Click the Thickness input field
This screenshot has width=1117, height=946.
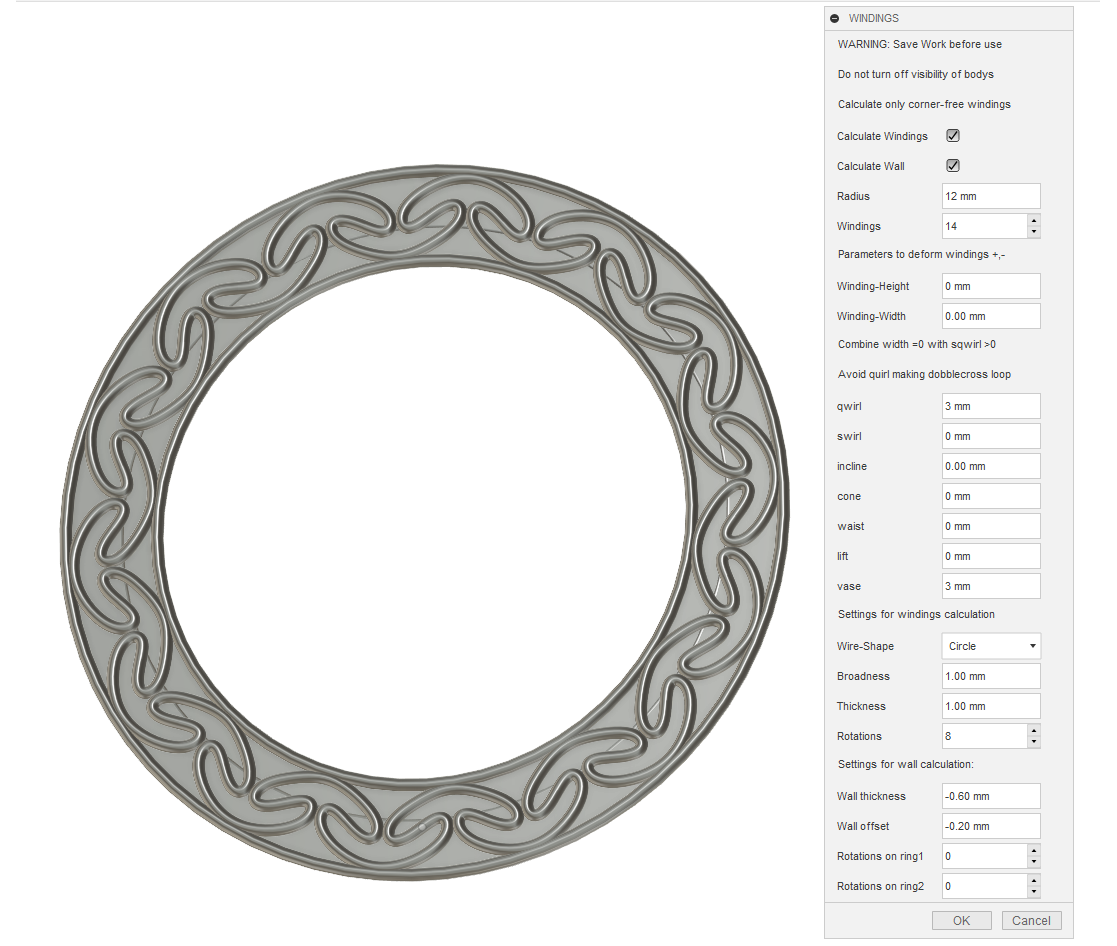tap(990, 706)
